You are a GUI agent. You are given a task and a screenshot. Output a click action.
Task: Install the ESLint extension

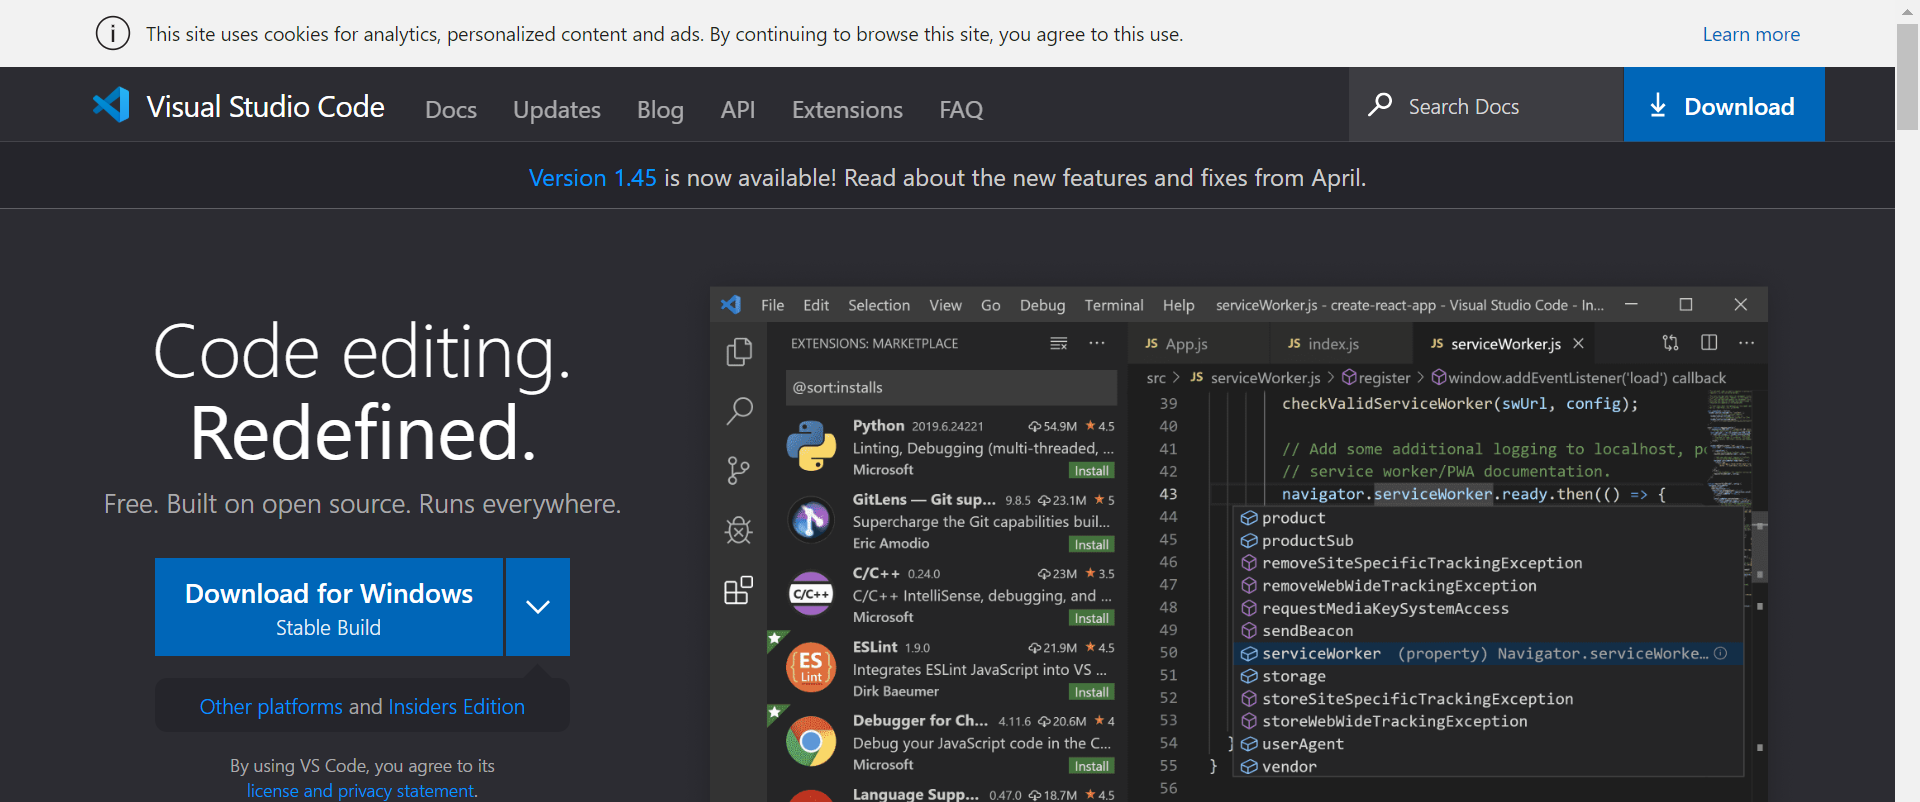click(1091, 692)
